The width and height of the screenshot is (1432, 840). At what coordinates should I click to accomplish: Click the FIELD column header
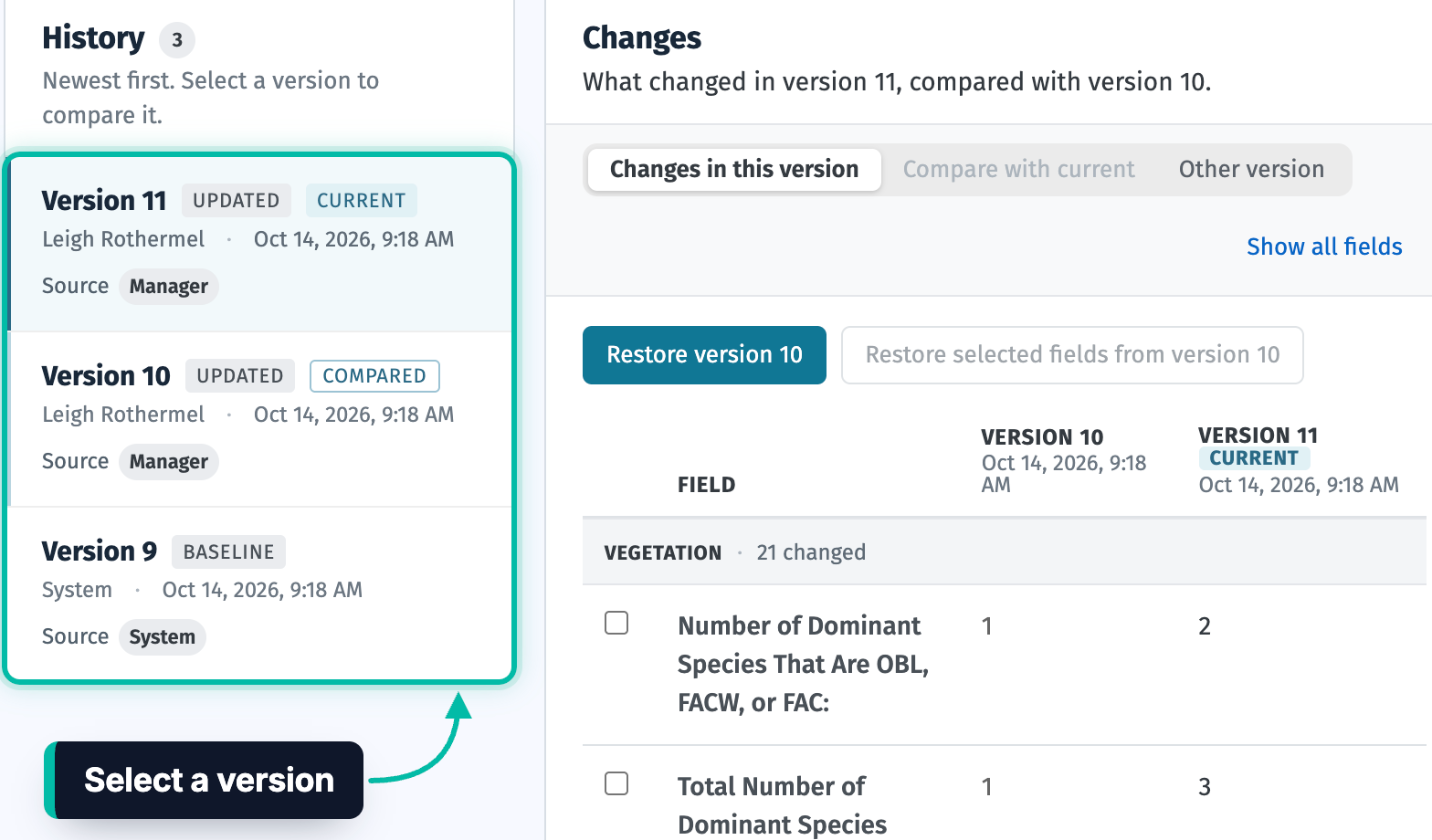706,485
